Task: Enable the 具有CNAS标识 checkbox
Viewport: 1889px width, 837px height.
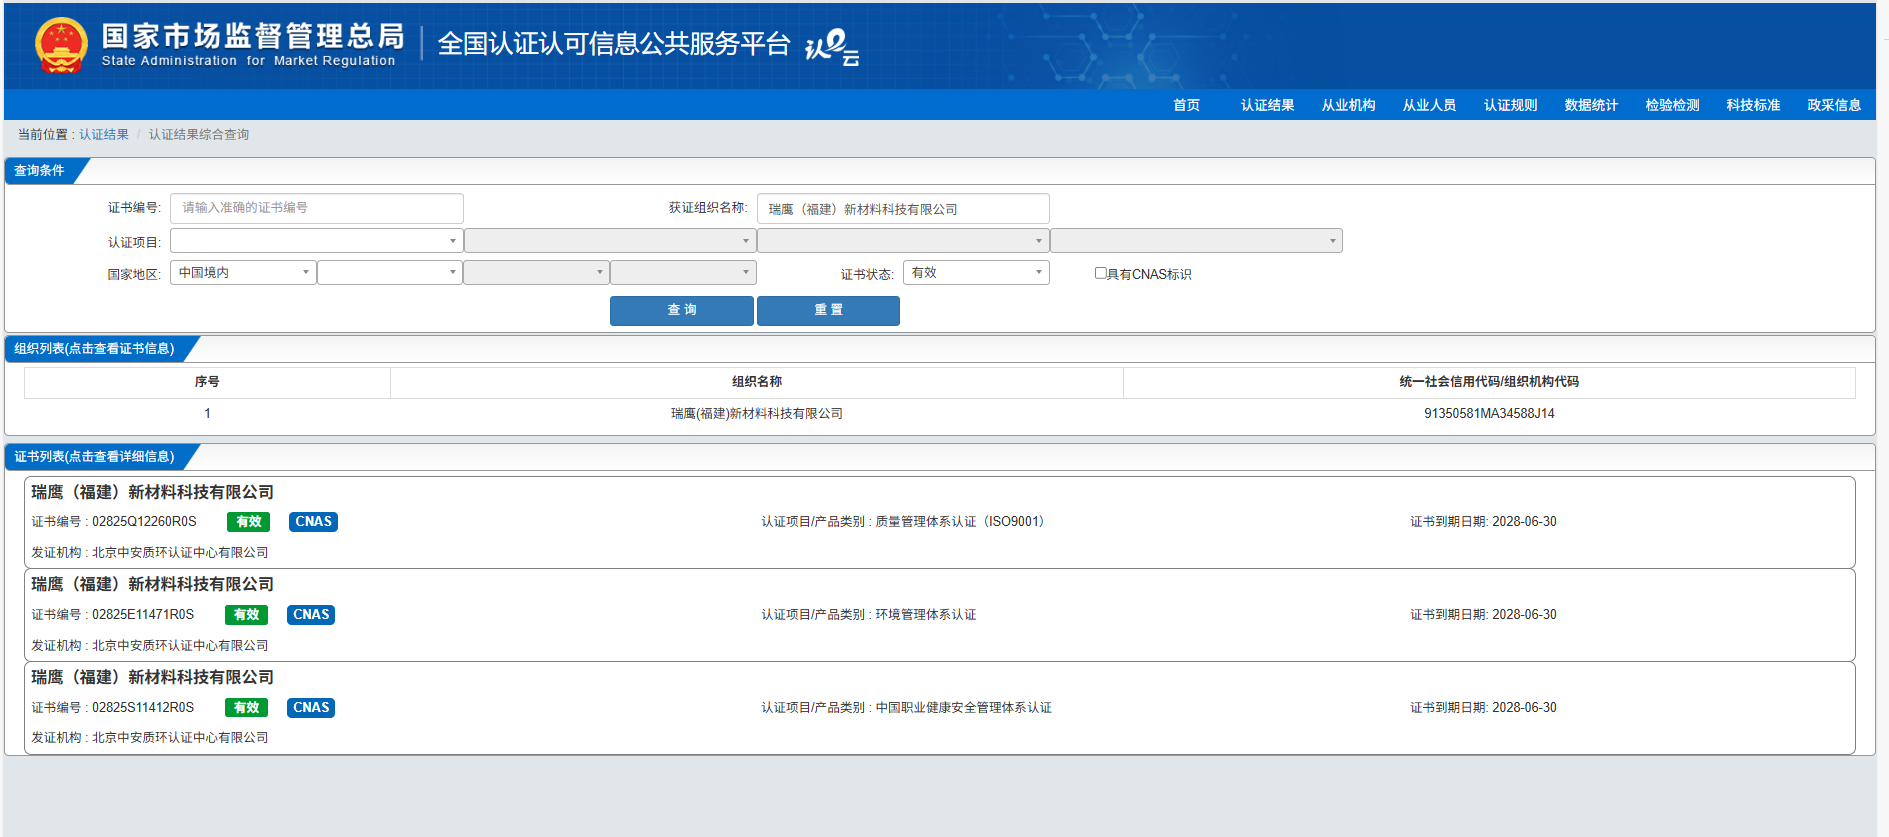Action: pos(1100,273)
